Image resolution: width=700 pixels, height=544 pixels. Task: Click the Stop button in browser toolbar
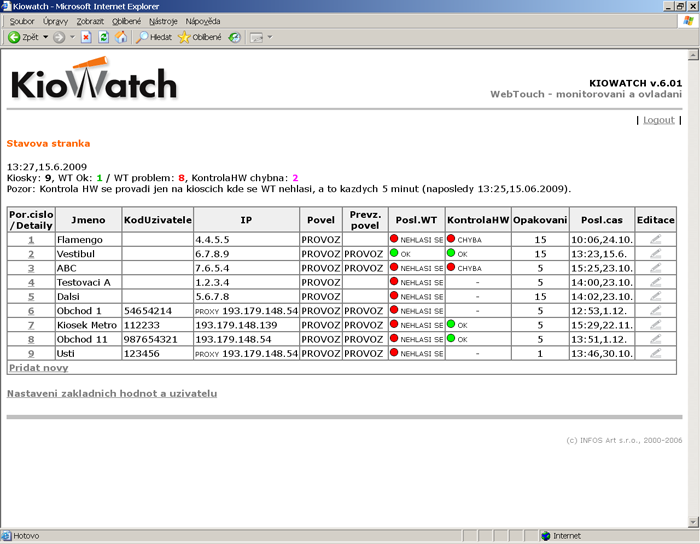pos(86,37)
